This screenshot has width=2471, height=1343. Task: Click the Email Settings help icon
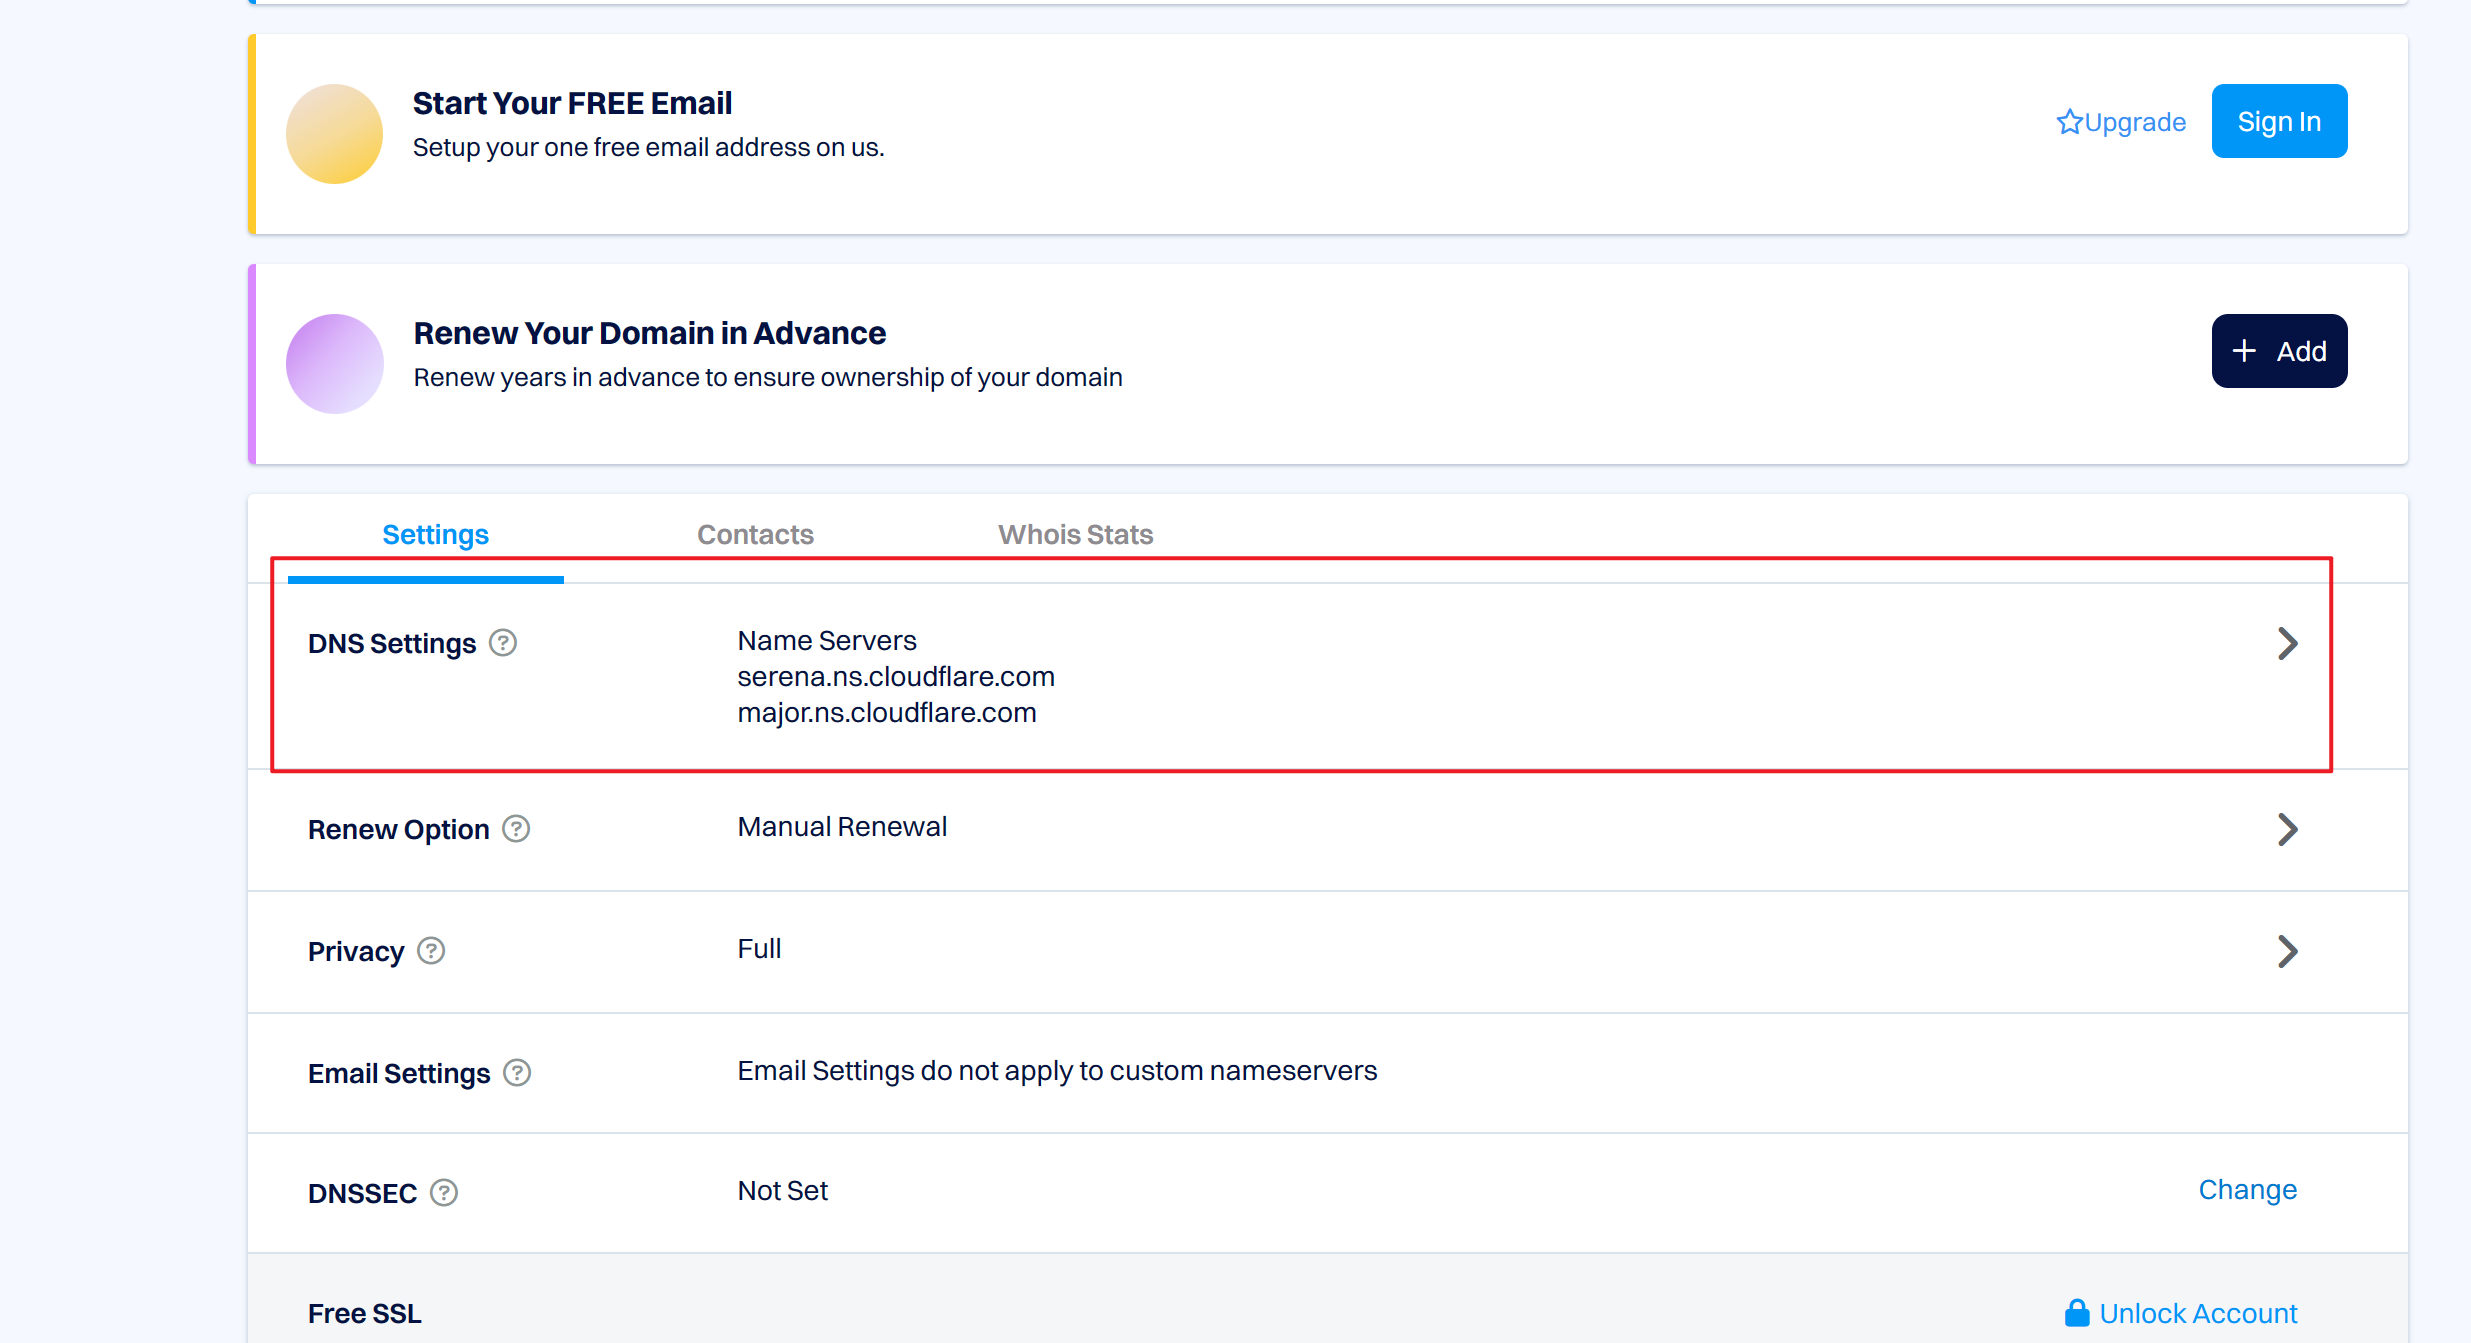(x=517, y=1073)
